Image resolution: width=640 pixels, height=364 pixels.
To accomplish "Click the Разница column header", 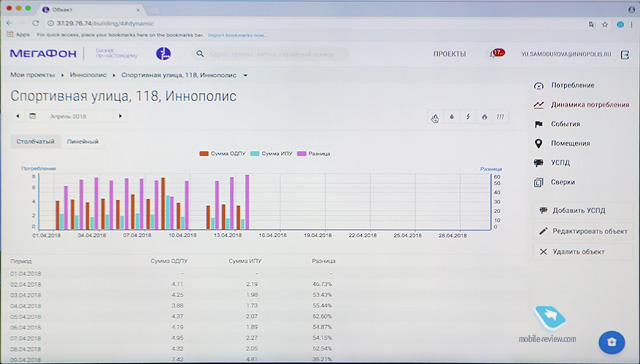I will point(323,261).
